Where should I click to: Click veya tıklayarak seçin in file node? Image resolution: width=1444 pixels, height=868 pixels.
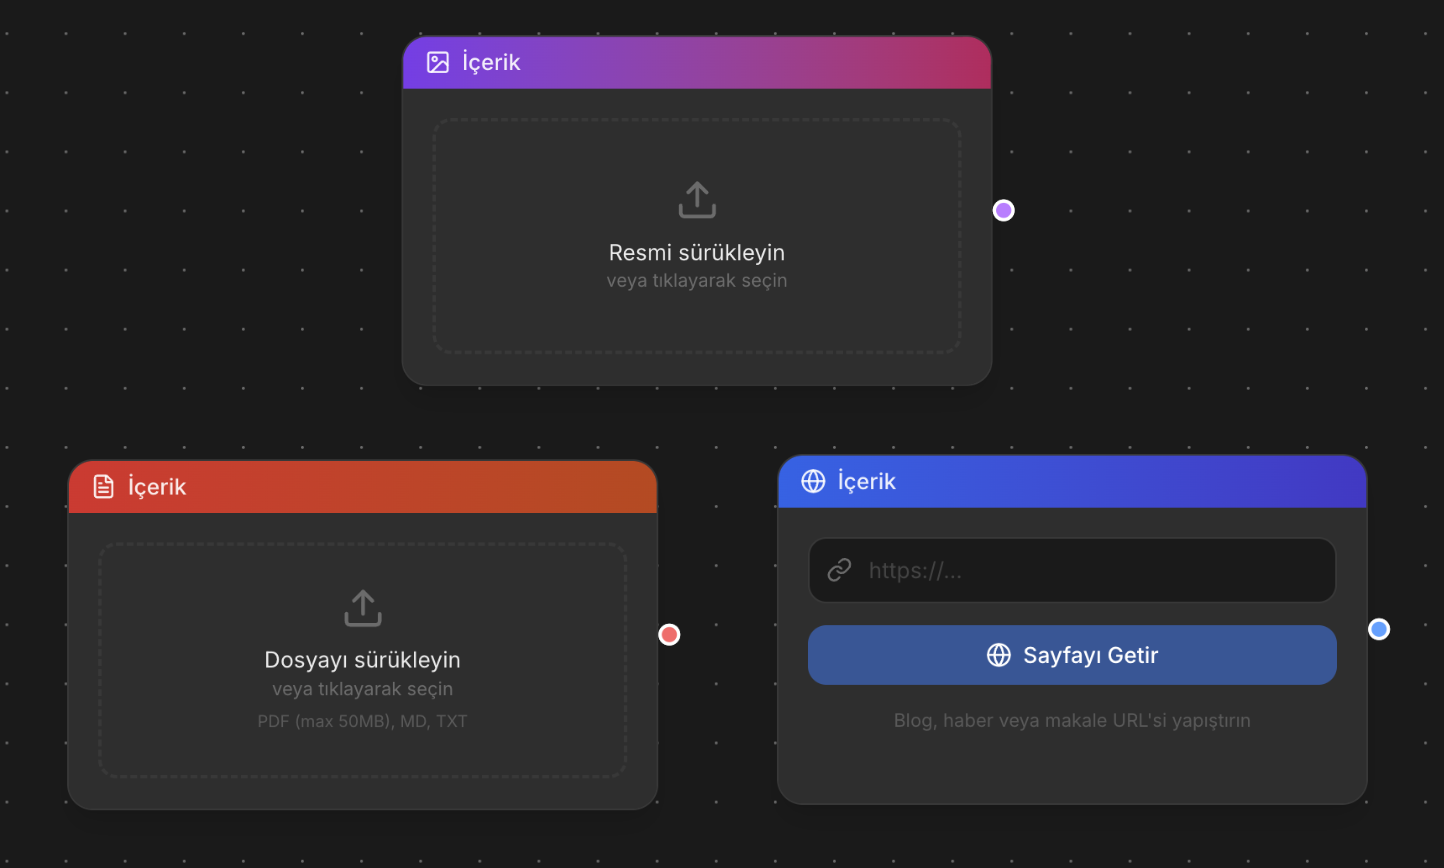click(363, 689)
